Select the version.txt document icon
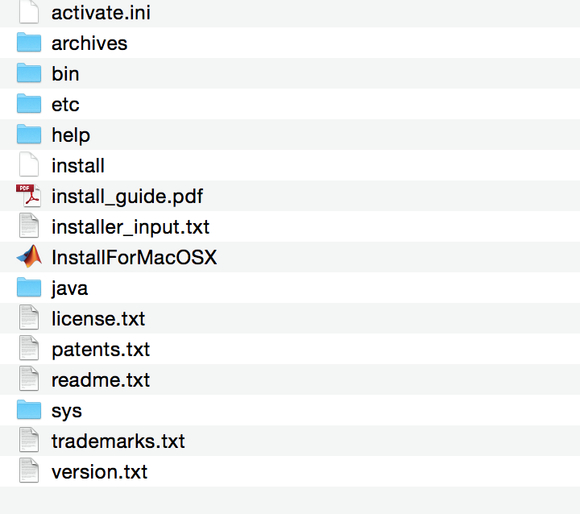The height and width of the screenshot is (514, 580). (29, 471)
